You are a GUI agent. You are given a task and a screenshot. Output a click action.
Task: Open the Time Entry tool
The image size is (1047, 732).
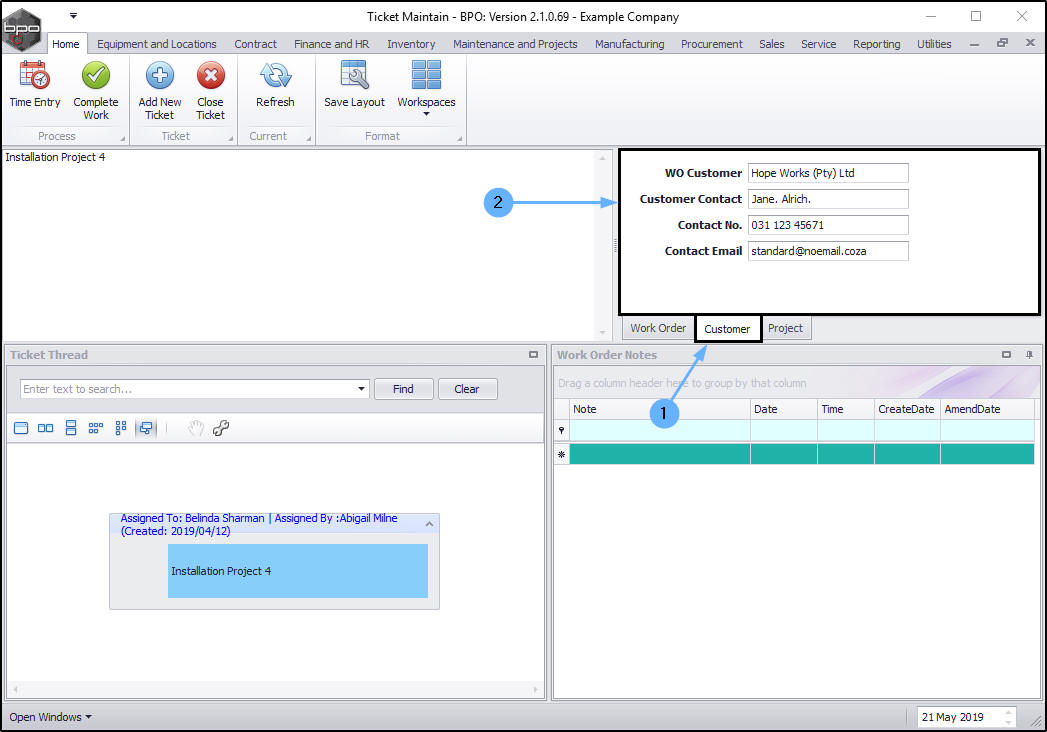(35, 84)
